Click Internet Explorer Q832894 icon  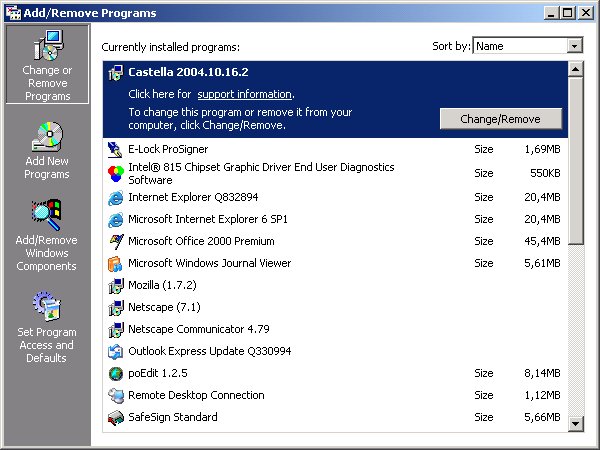tap(116, 198)
